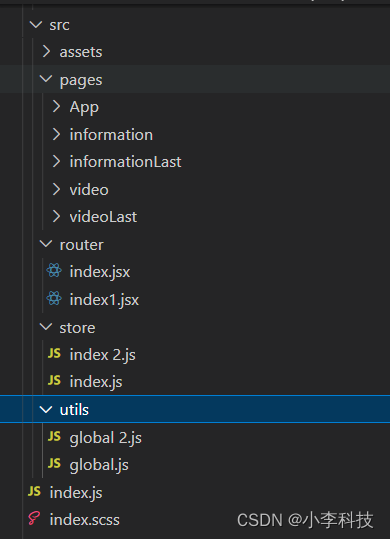Expand the video folder chevron

point(56,189)
